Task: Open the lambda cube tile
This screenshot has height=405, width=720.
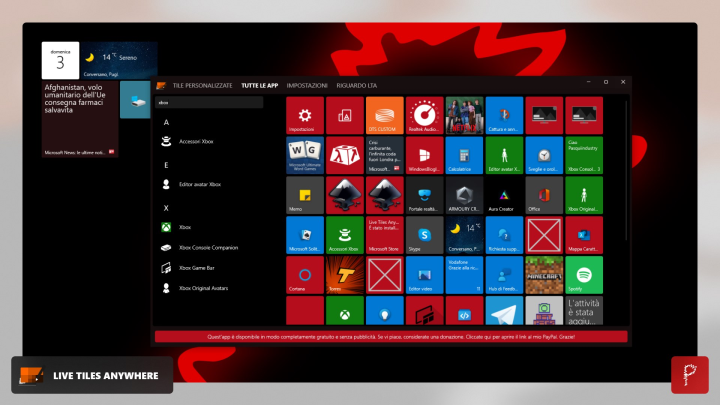Action: pos(345,155)
